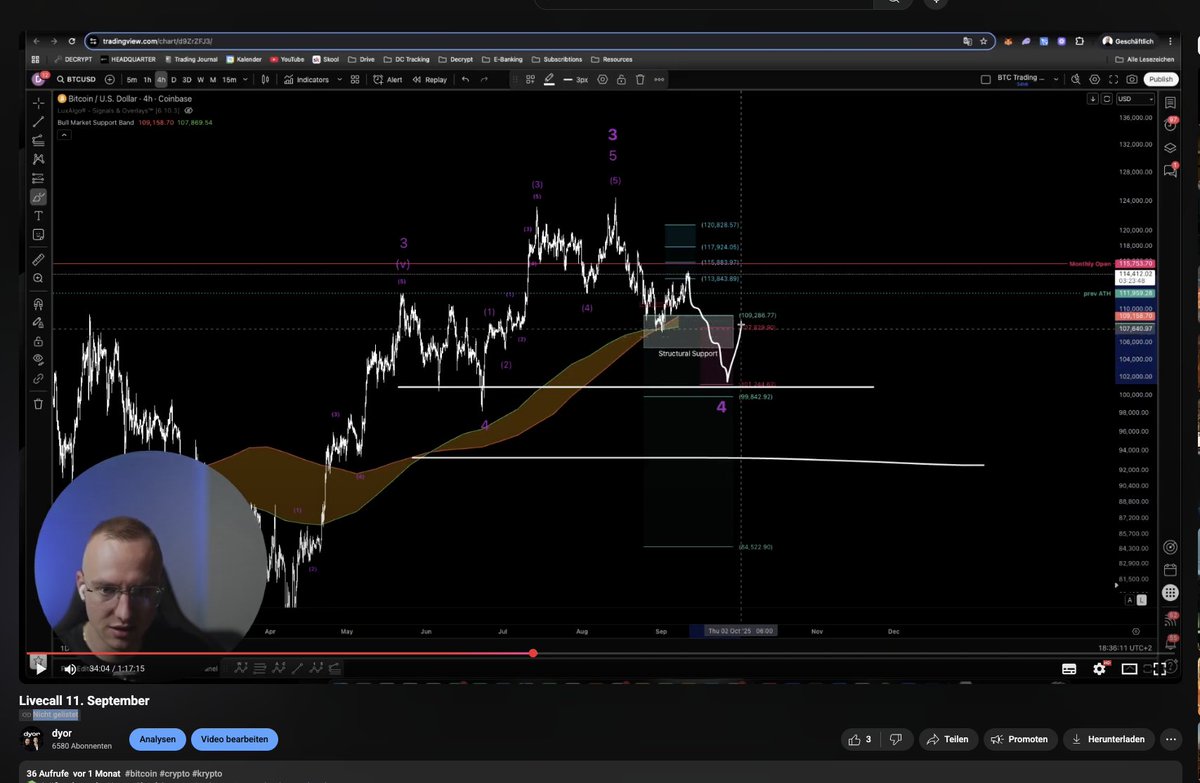Take a chart snapshot with camera icon
The height and width of the screenshot is (783, 1200).
pyautogui.click(x=1131, y=79)
